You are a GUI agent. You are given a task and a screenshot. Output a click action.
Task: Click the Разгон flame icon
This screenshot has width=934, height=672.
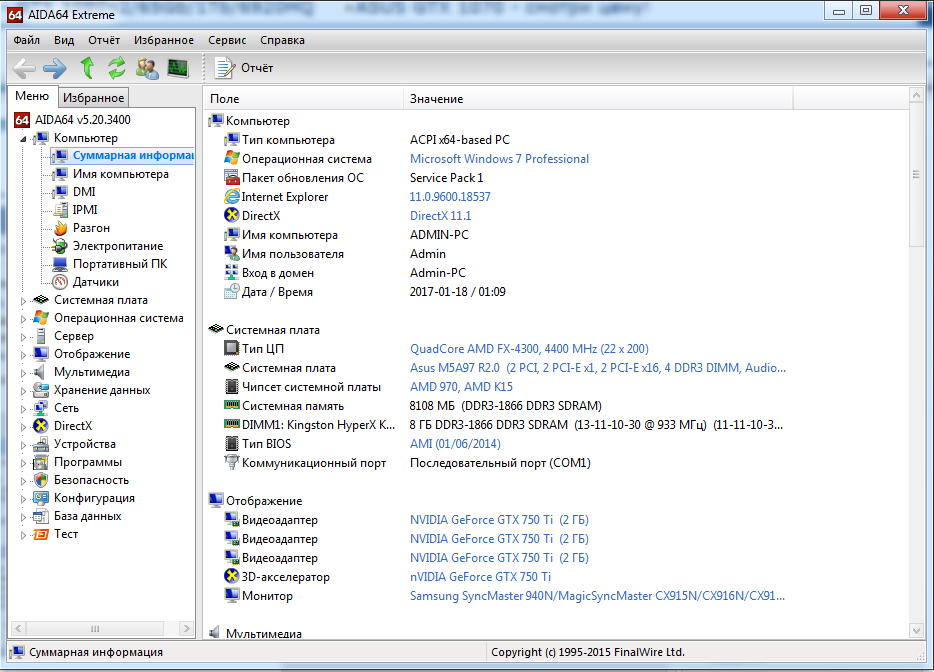pos(60,228)
